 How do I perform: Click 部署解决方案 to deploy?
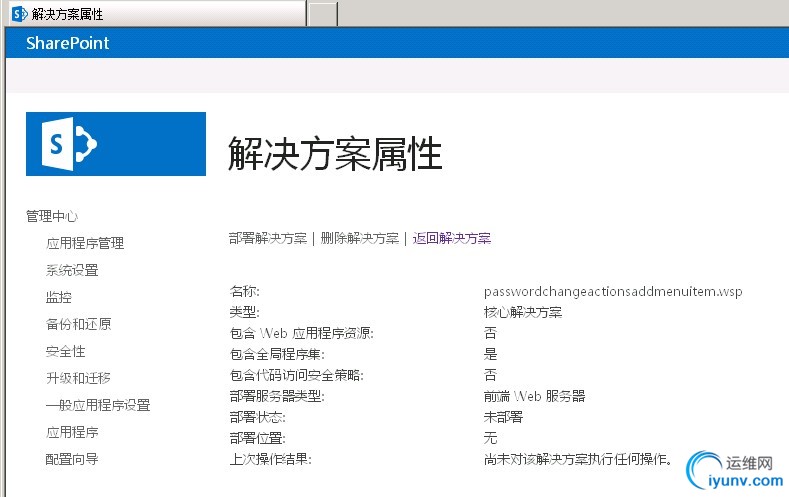268,238
